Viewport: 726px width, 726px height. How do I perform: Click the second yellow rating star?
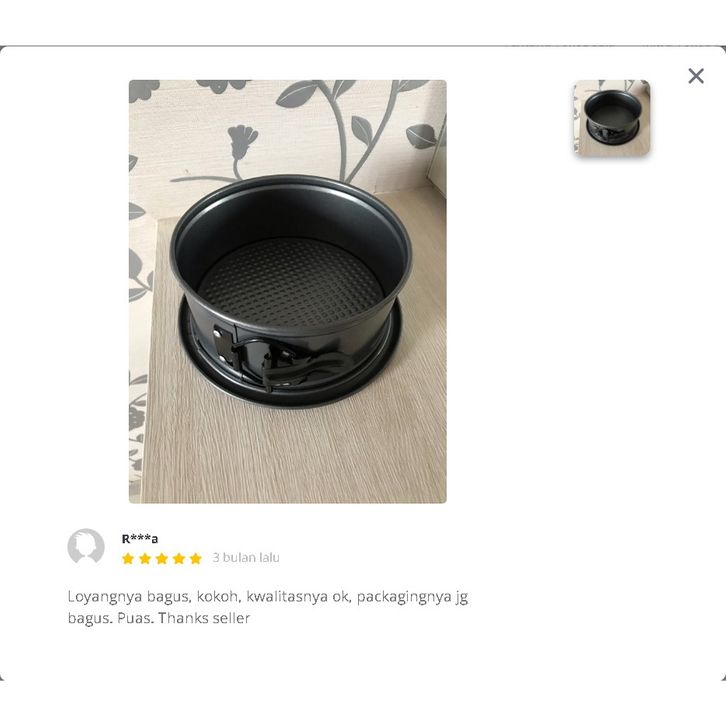pyautogui.click(x=145, y=558)
